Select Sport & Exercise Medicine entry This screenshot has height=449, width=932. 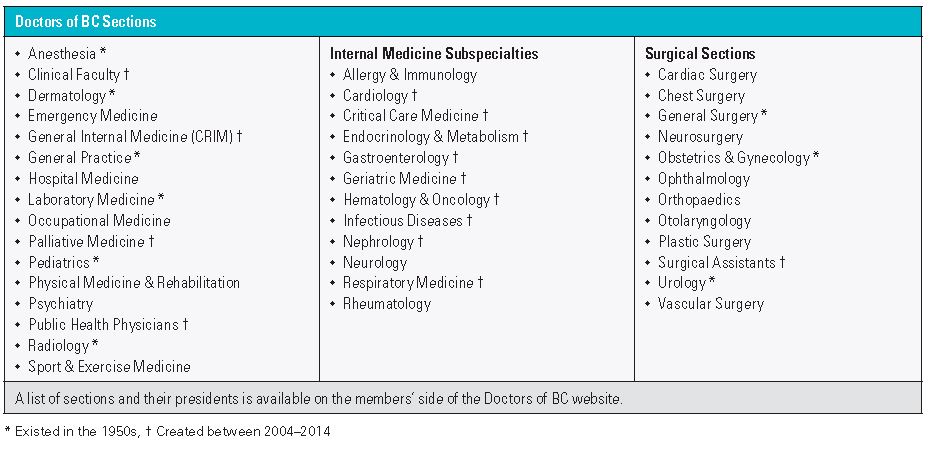tap(109, 367)
